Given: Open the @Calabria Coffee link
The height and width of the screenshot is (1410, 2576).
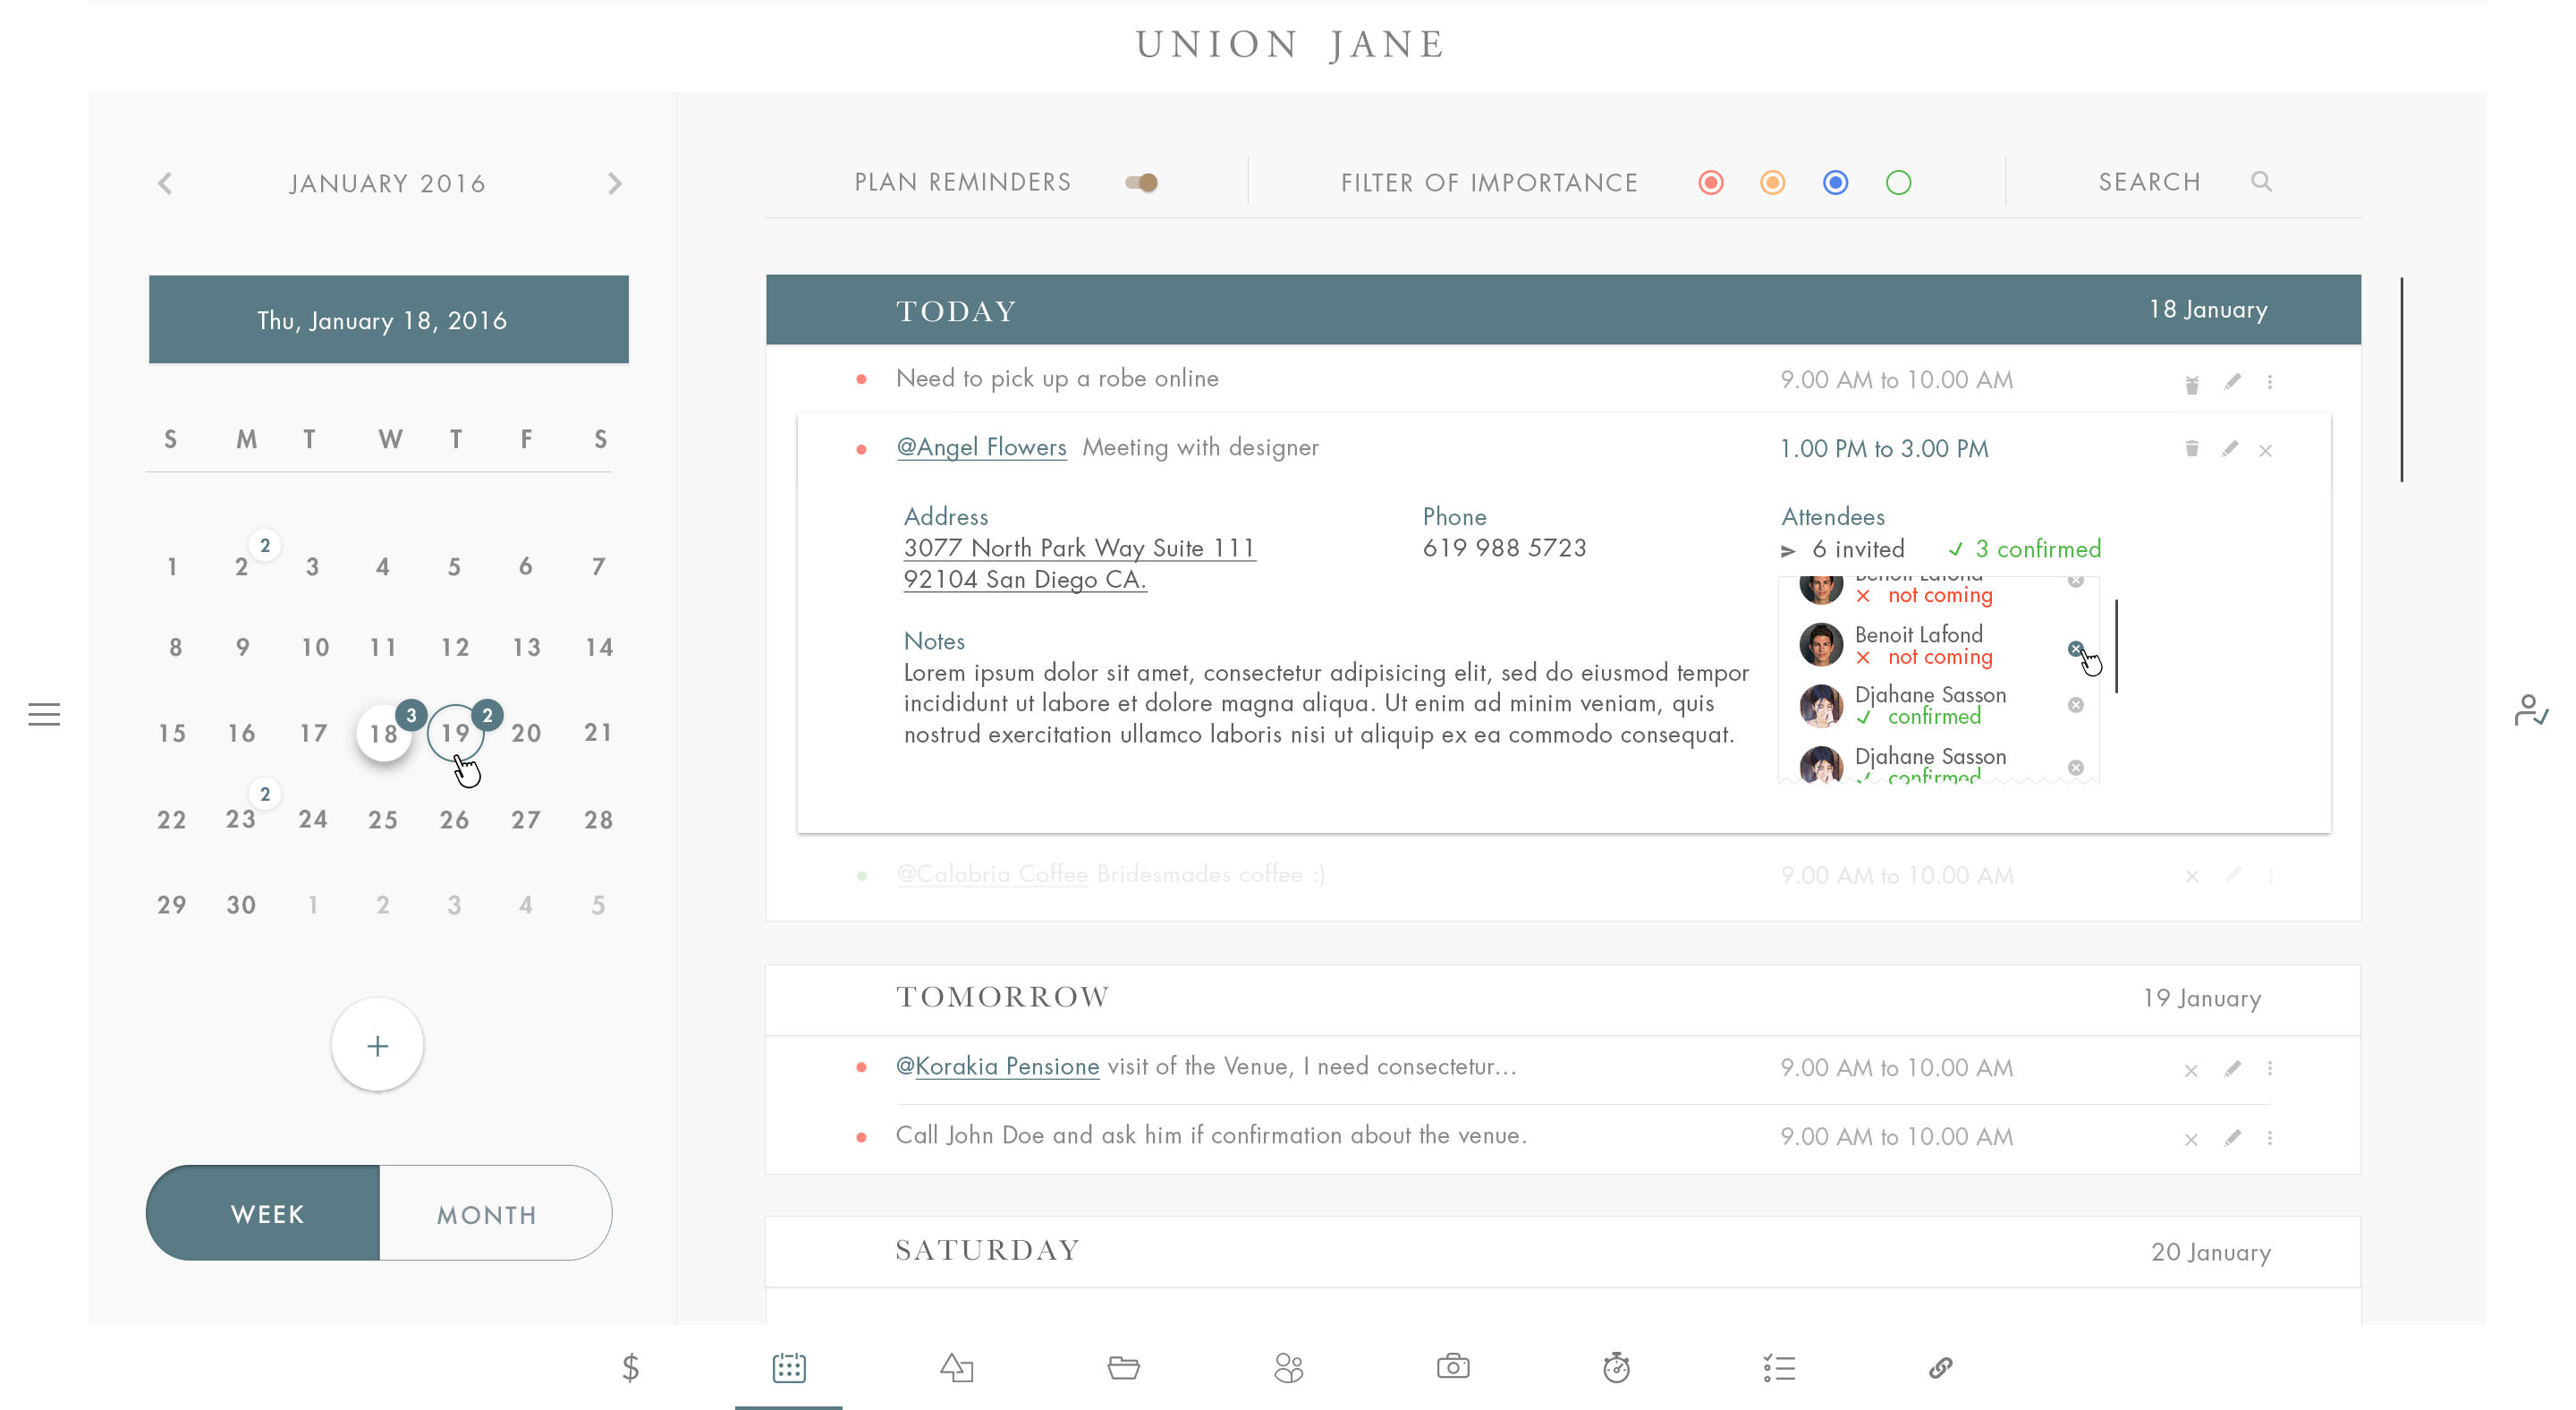Looking at the screenshot, I should pos(992,874).
